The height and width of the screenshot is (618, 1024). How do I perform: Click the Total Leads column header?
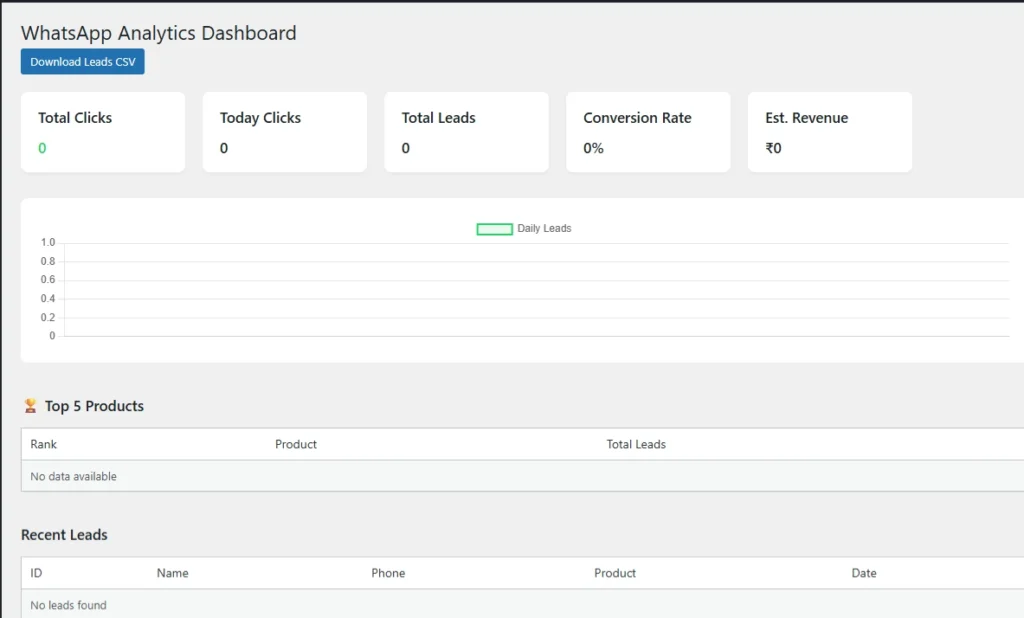point(636,444)
